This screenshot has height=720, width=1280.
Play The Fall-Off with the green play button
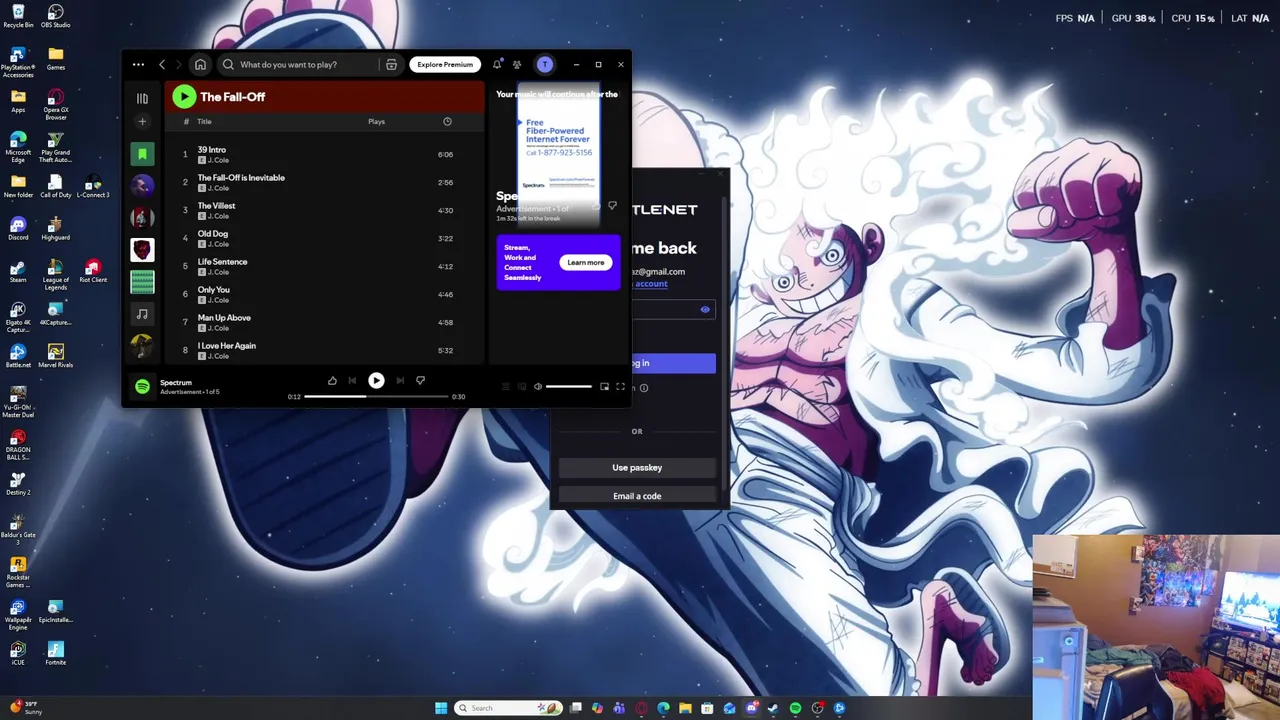pyautogui.click(x=183, y=96)
